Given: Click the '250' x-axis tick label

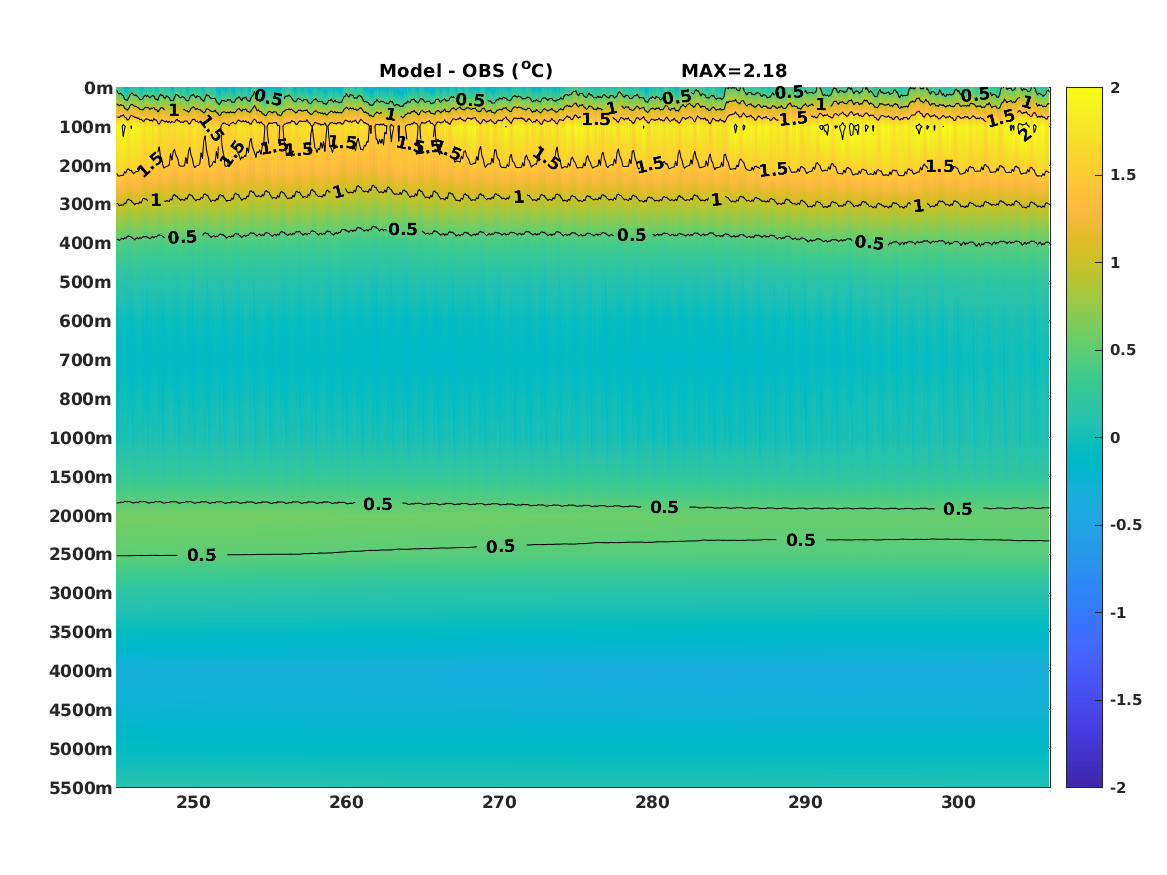Looking at the screenshot, I should pos(194,802).
